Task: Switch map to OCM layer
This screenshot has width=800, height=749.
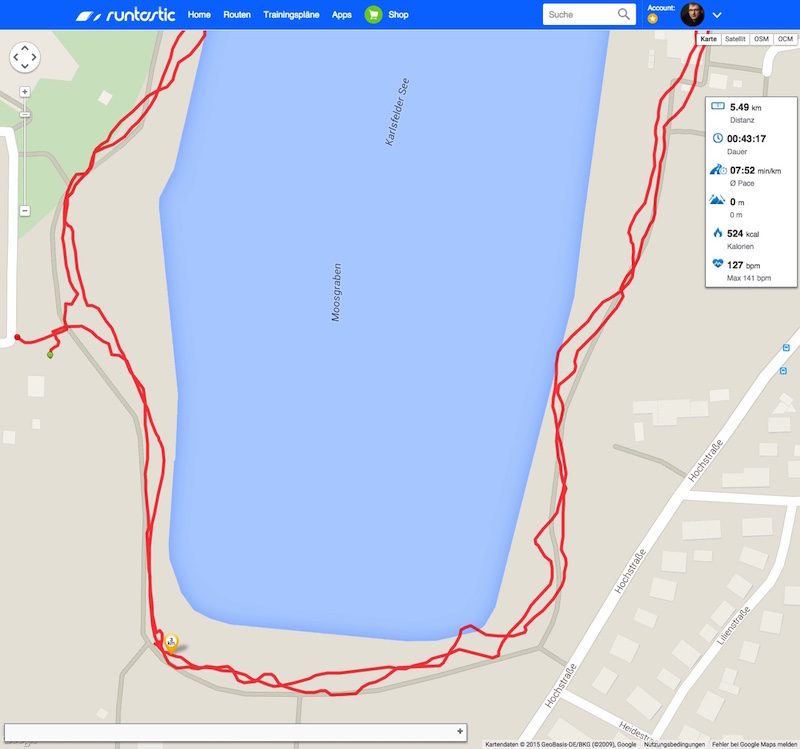Action: [785, 39]
